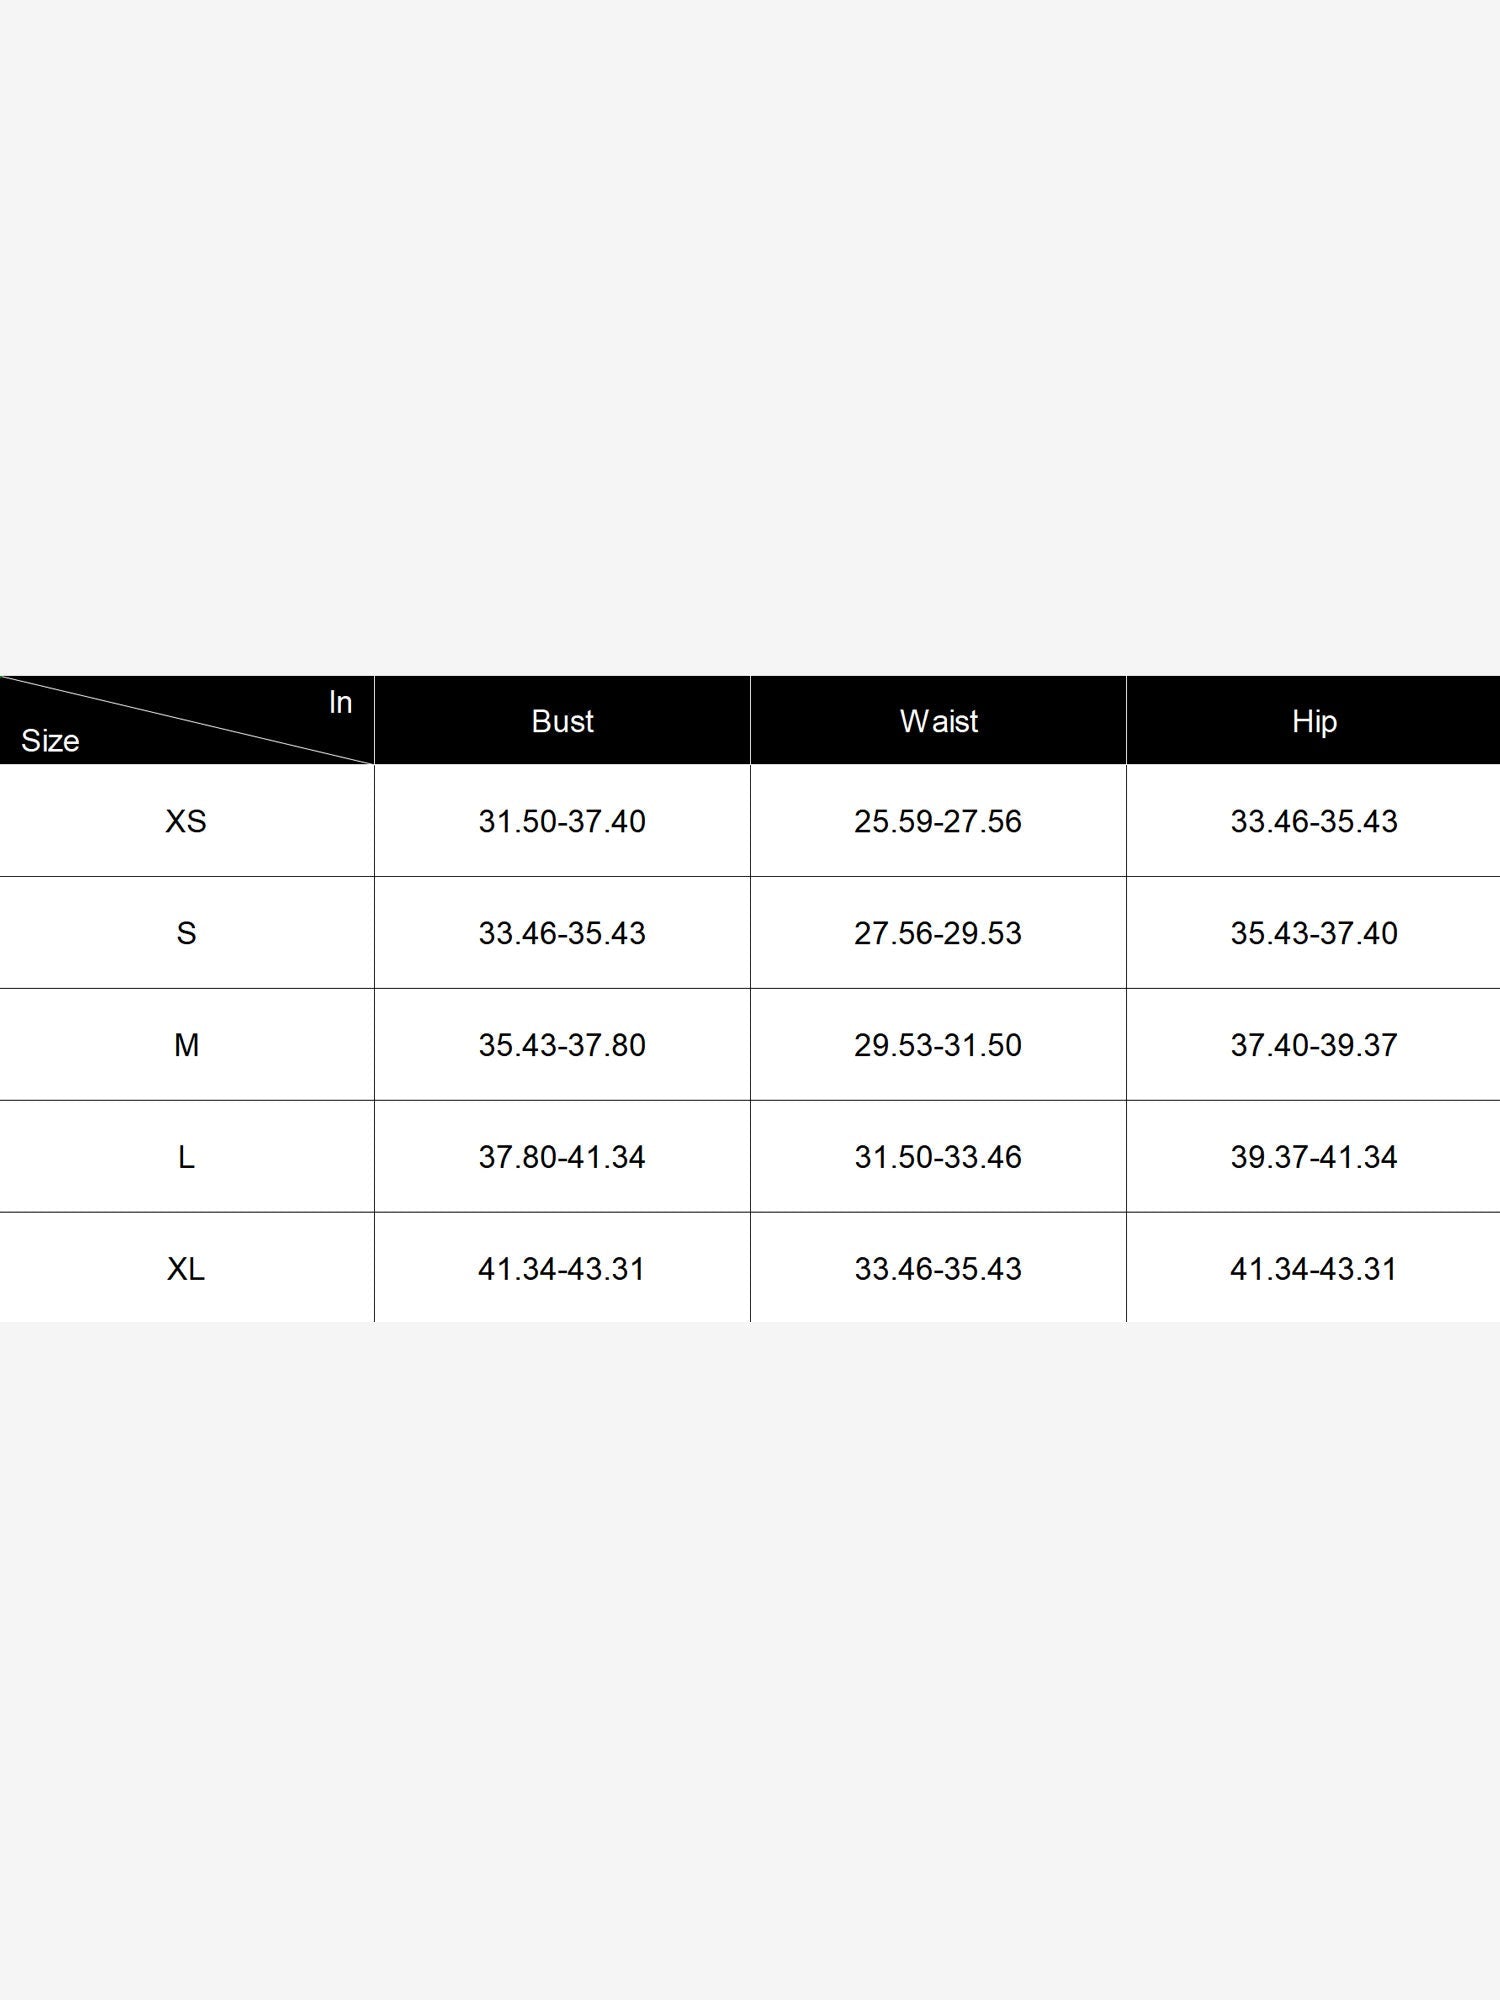1500x2000 pixels.
Task: Click M bust value 35.43-37.80
Action: [x=562, y=1045]
